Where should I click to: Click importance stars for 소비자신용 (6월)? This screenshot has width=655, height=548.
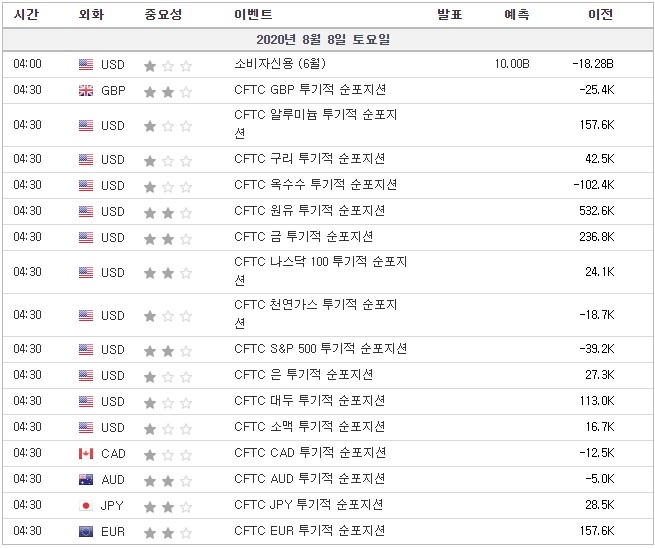(168, 66)
